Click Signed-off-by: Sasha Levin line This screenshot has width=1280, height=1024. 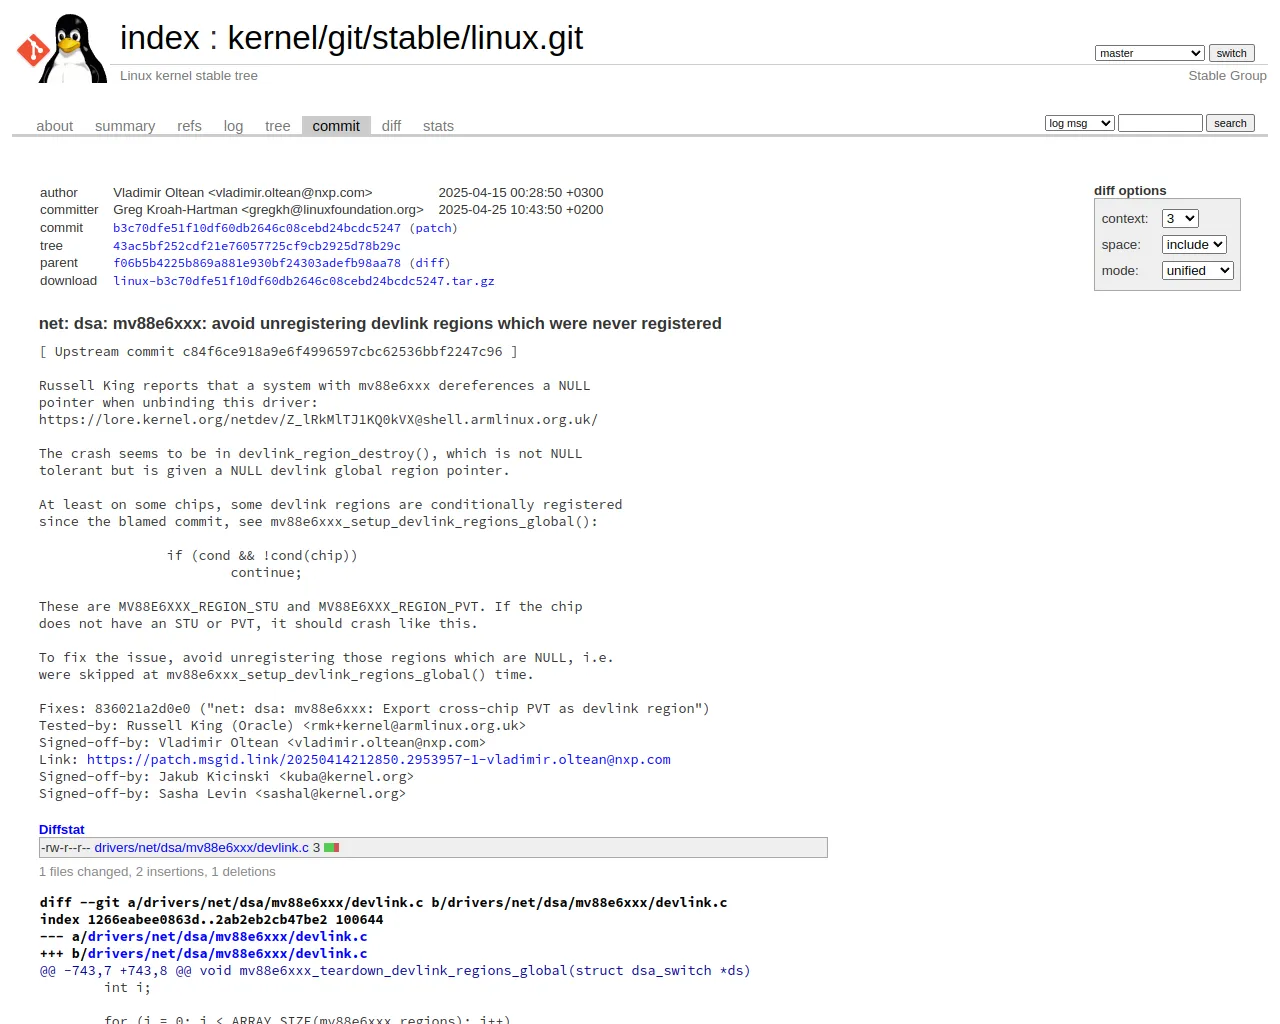click(x=222, y=794)
